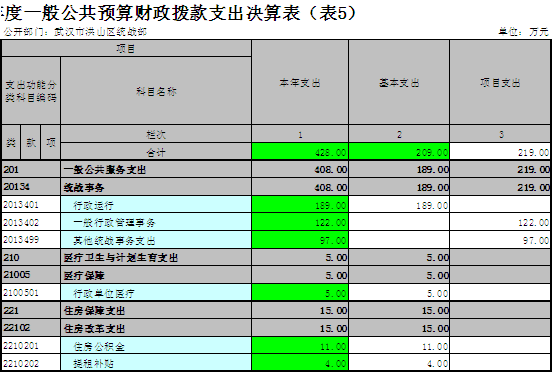This screenshot has width=553, height=373.
Task: Click the 行政运行 row name cell
Action: click(156, 205)
